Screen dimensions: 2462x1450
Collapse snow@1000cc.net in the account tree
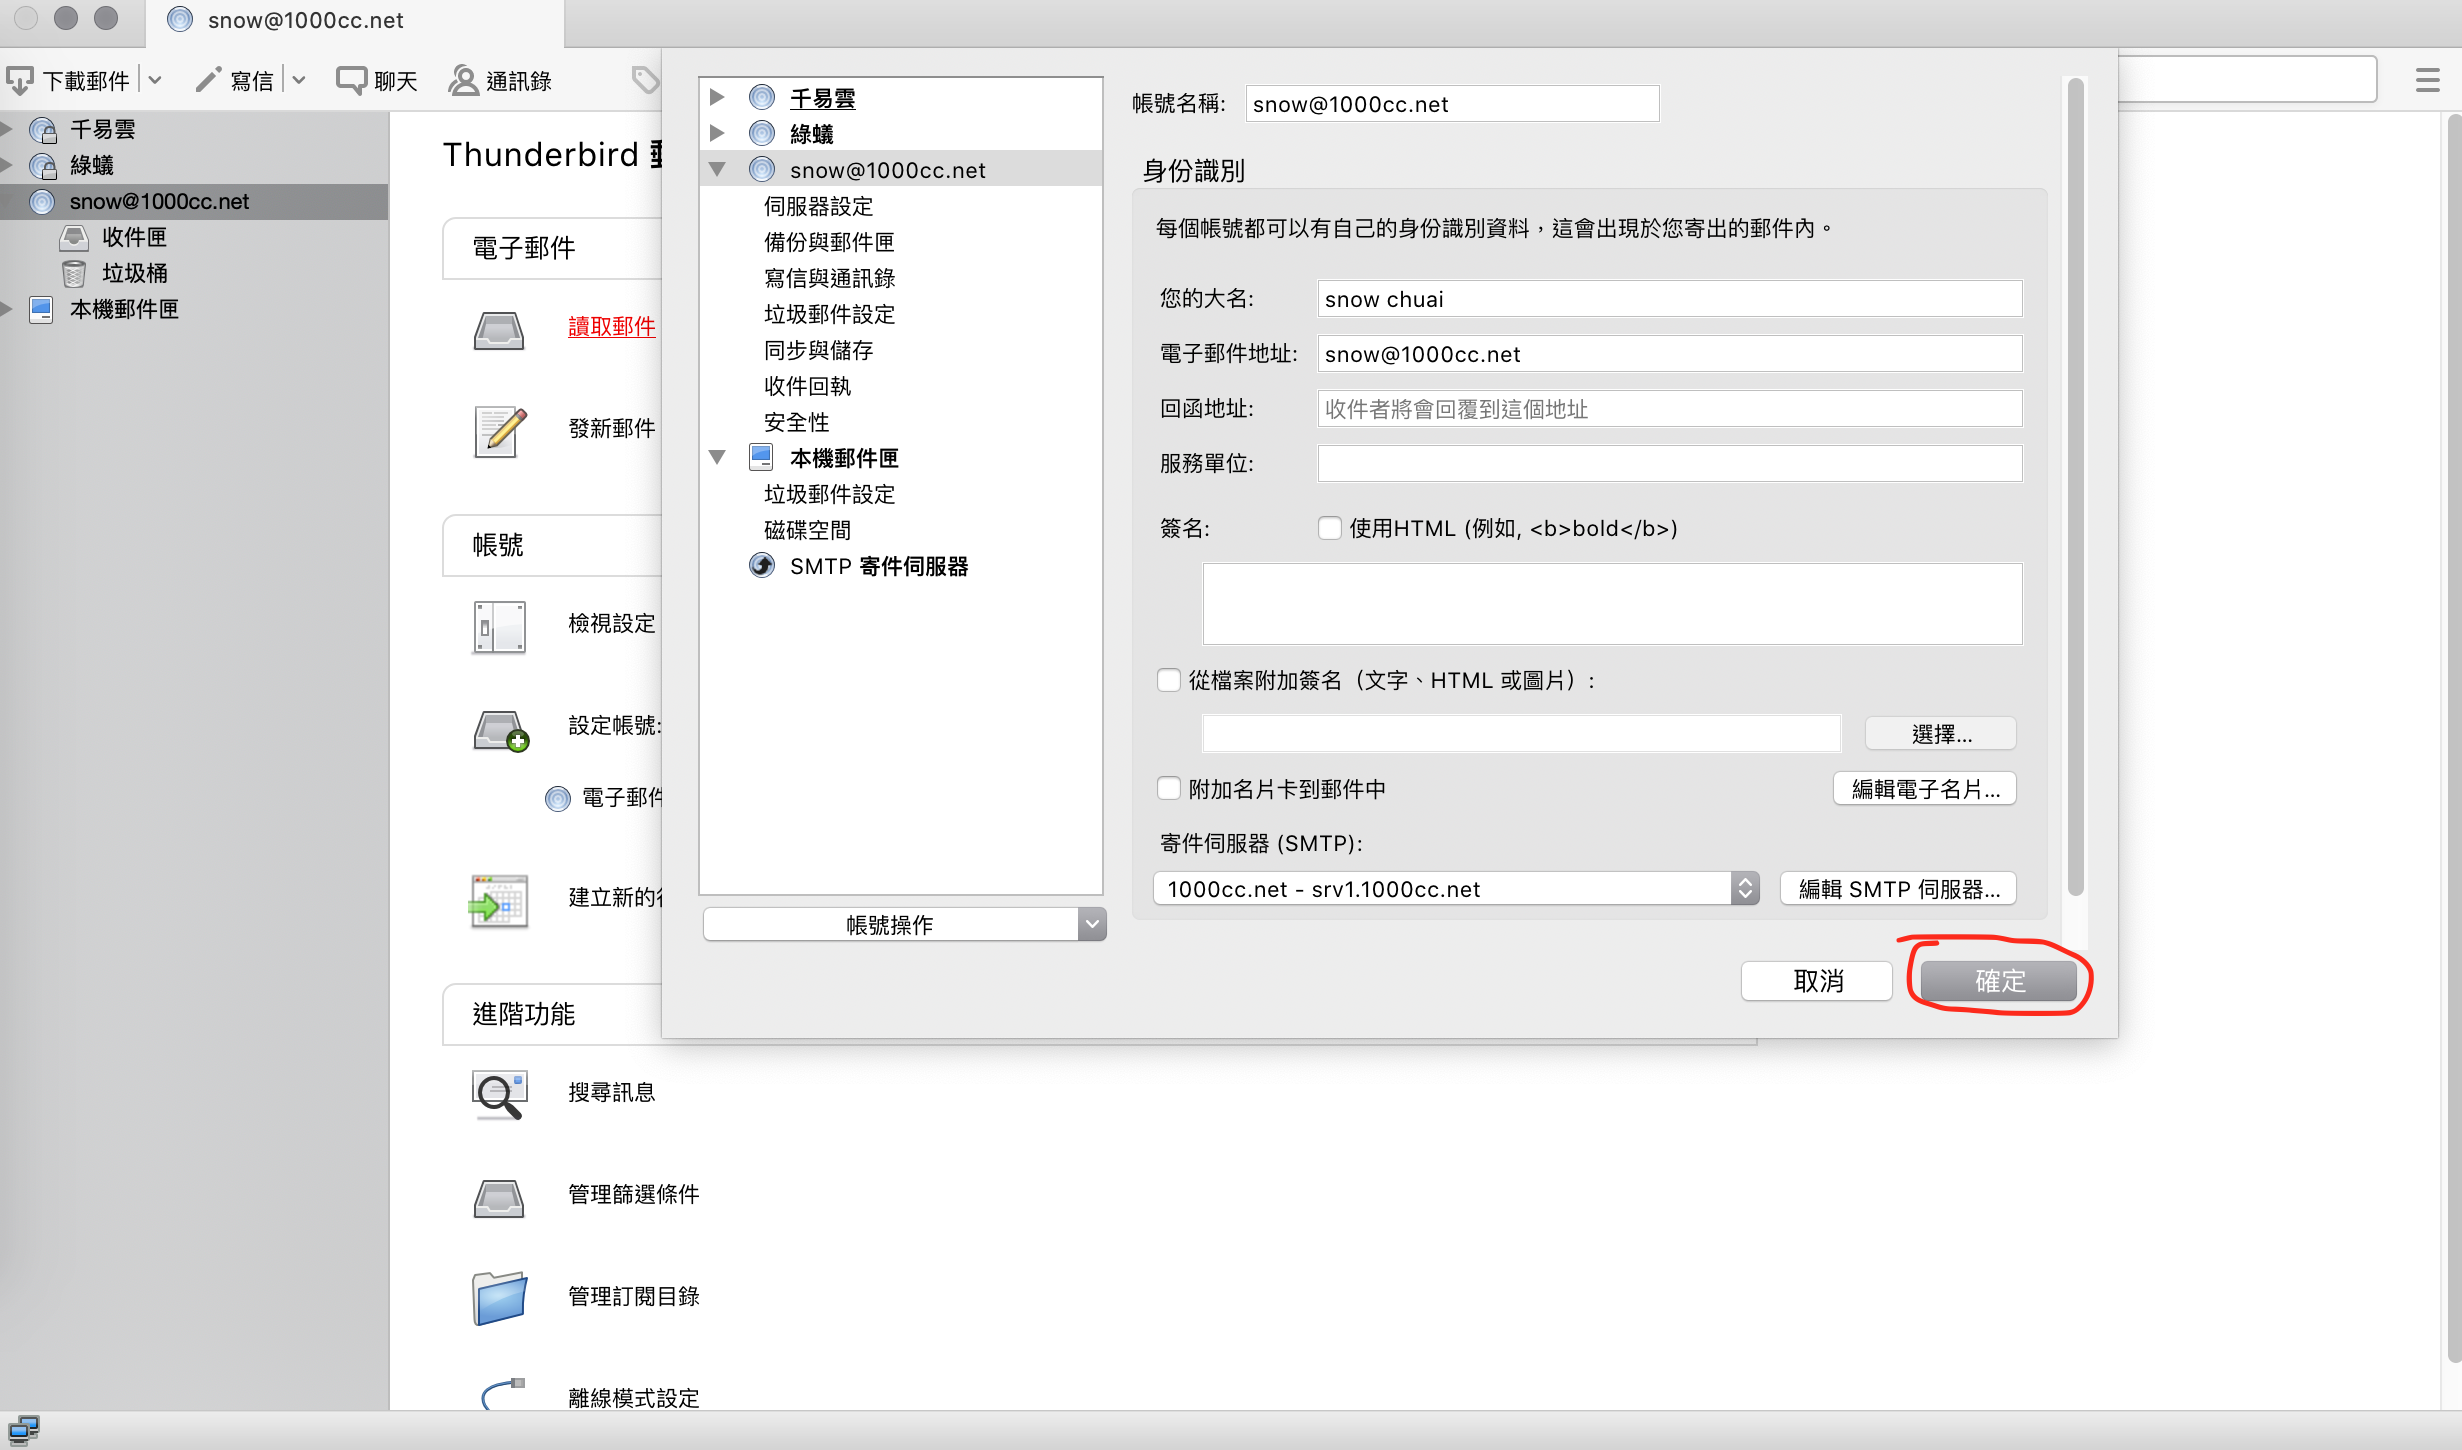(717, 169)
